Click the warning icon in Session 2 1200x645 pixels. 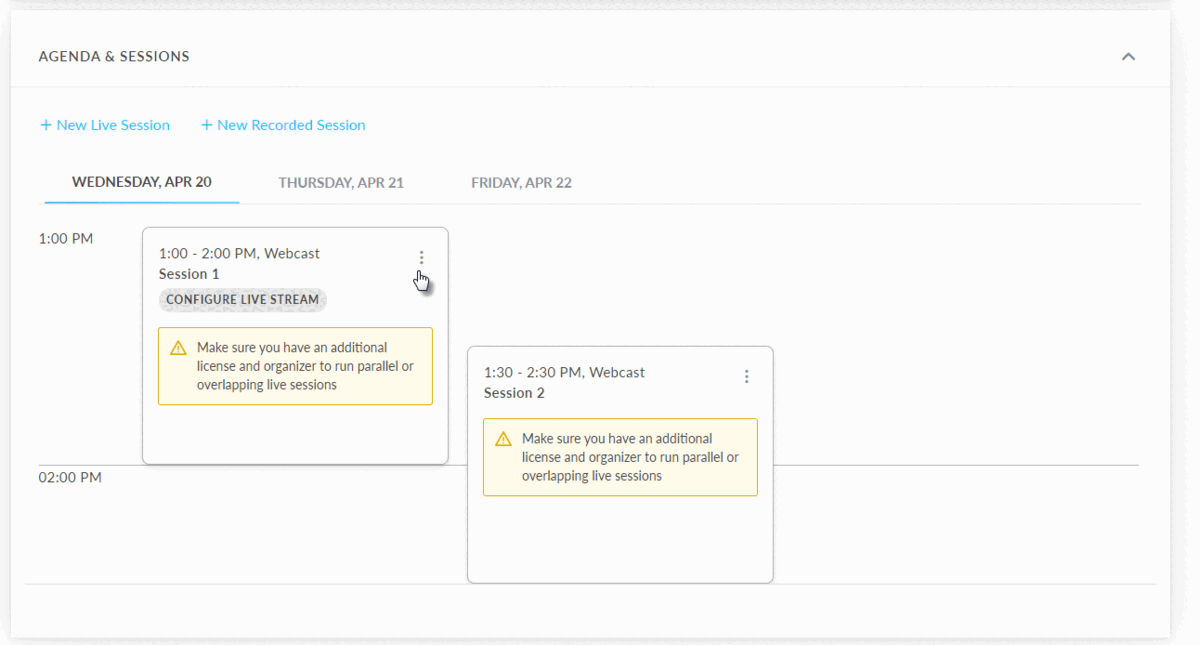click(x=503, y=439)
